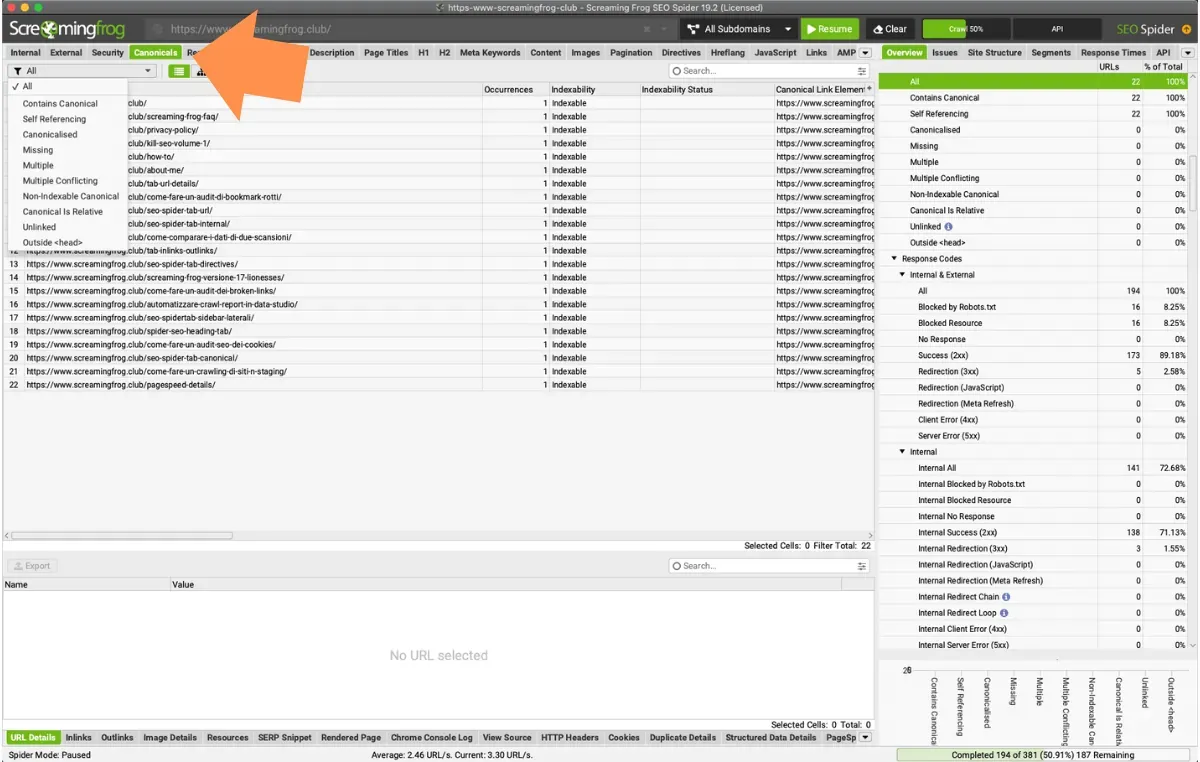Click the Export button
1200x762 pixels.
click(31, 566)
